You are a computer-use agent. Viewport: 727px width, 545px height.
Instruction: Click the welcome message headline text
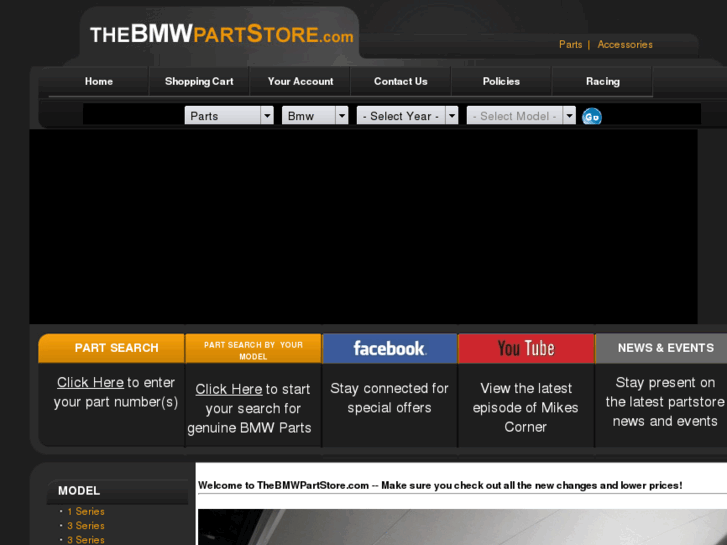point(440,485)
